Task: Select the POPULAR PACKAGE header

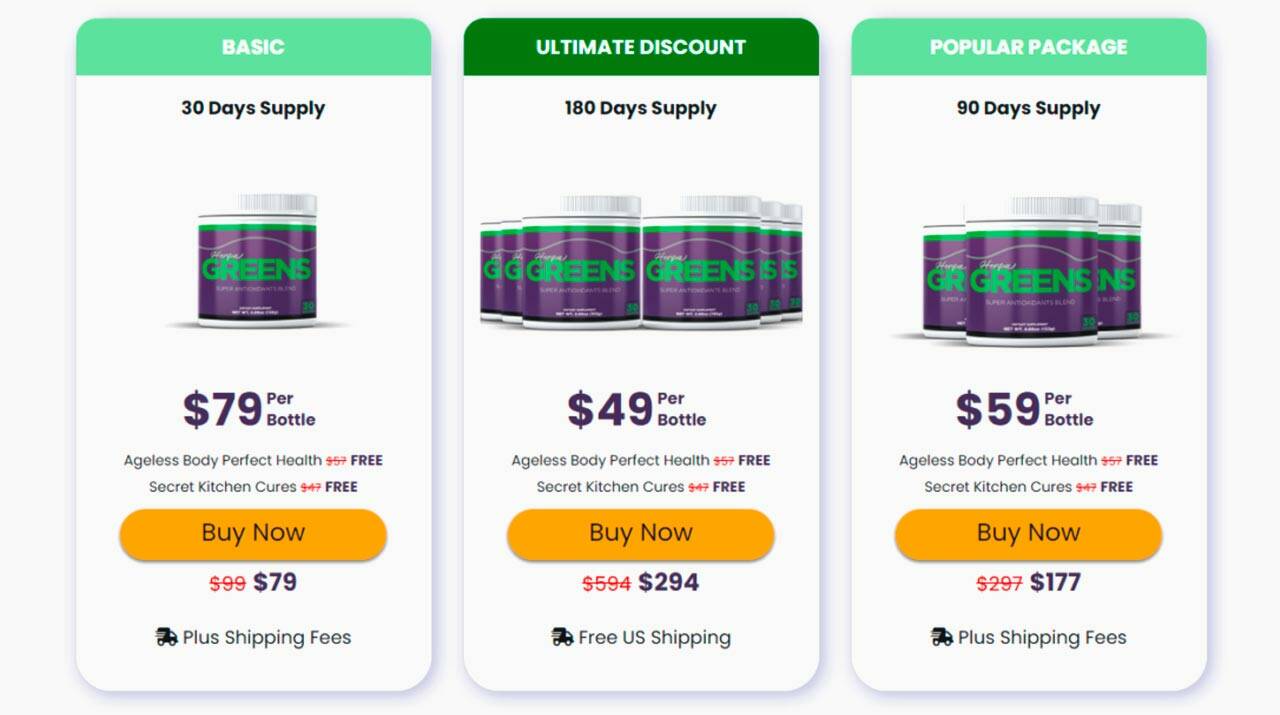Action: (1028, 47)
